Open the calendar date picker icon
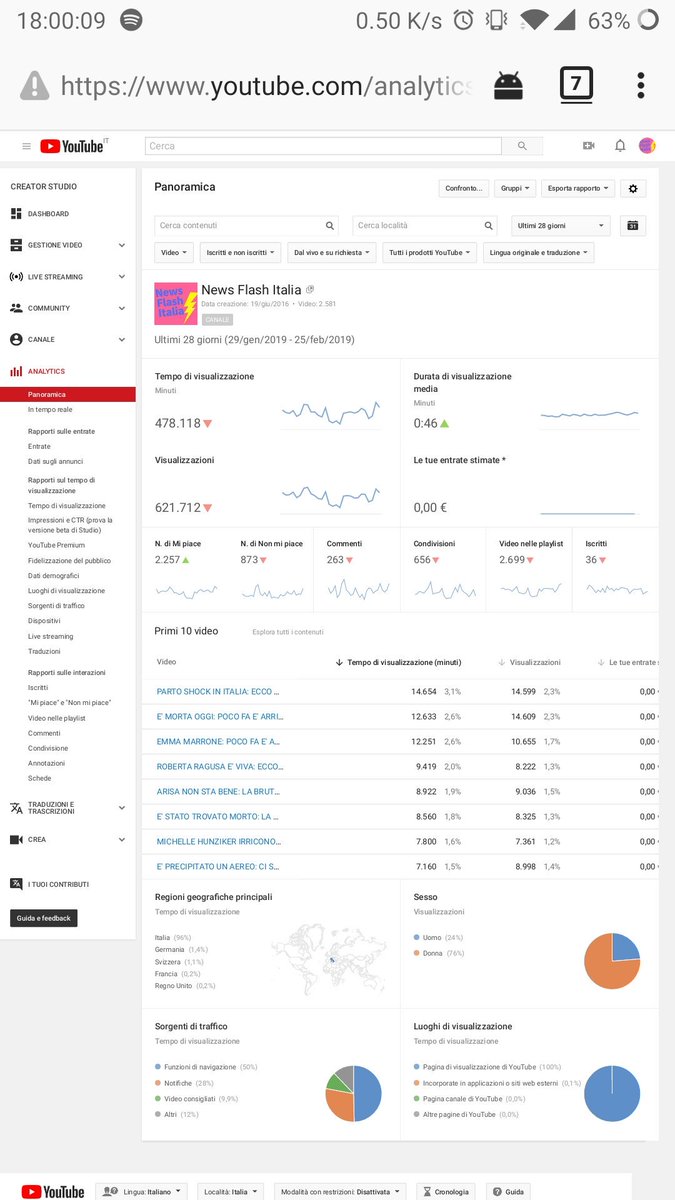The height and width of the screenshot is (1200, 675). (633, 226)
